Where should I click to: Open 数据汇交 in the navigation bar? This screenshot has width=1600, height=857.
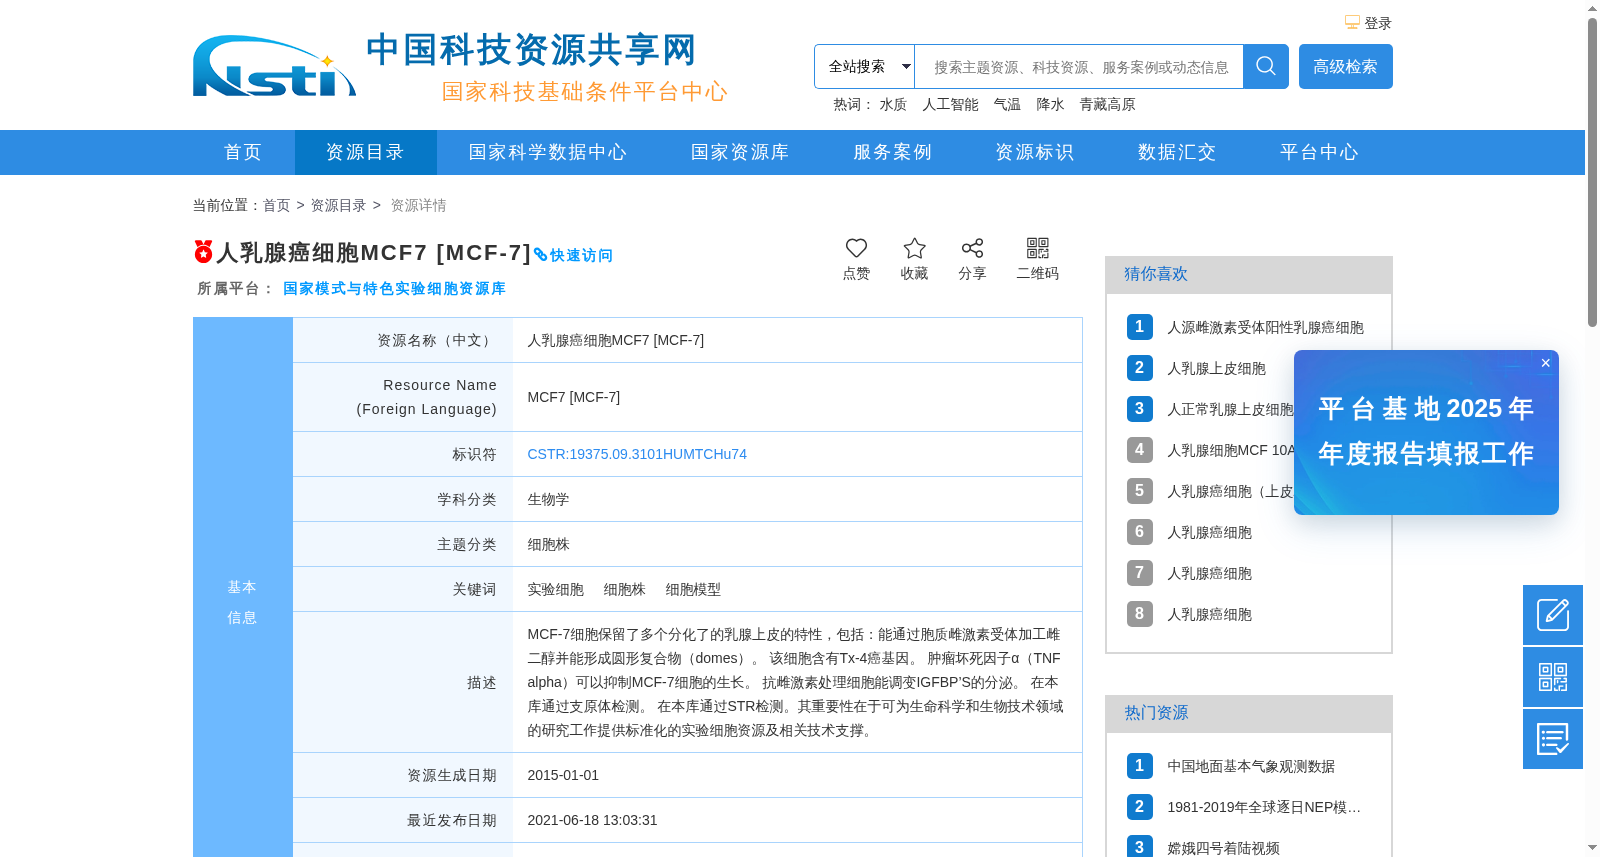1177,152
